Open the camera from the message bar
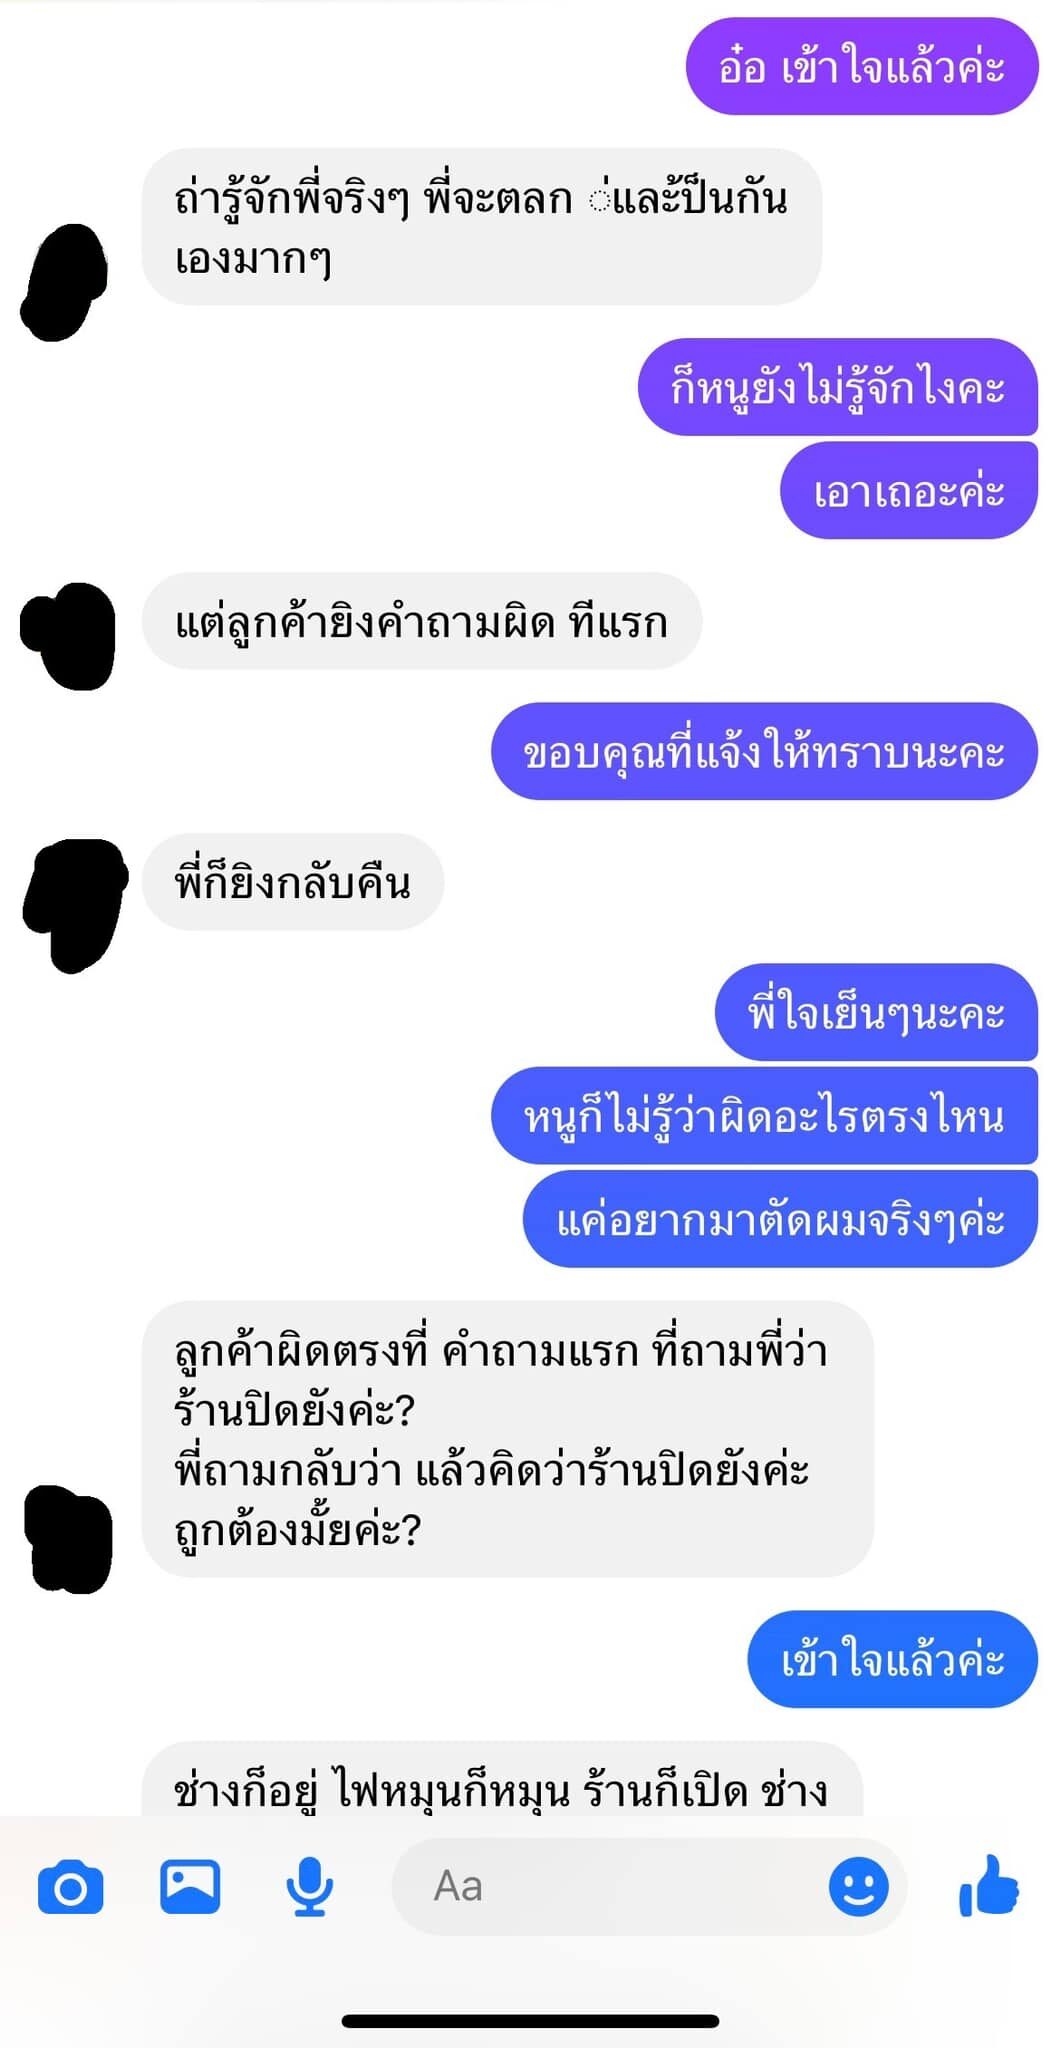 point(70,1888)
